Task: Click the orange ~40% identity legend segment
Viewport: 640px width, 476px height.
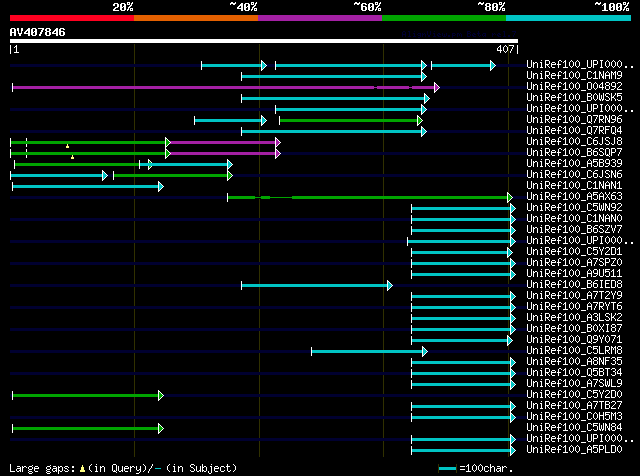Action: [196, 18]
